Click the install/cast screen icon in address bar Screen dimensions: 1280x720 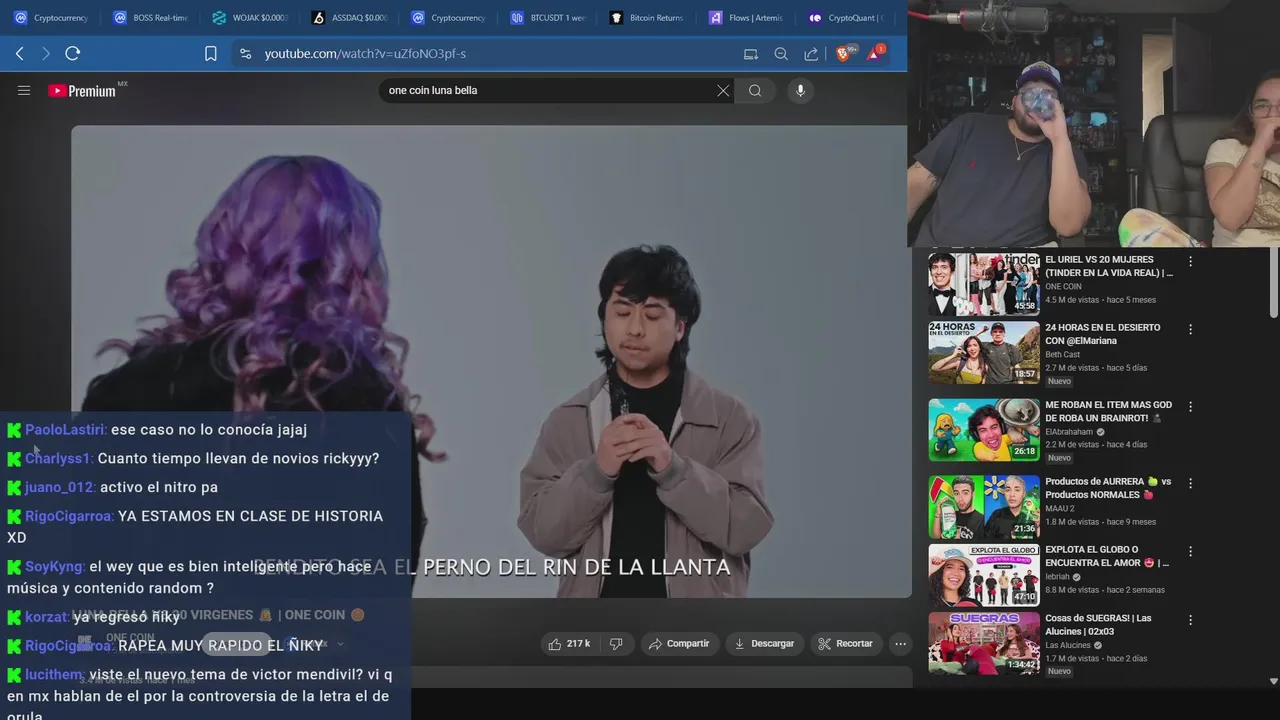coord(751,54)
